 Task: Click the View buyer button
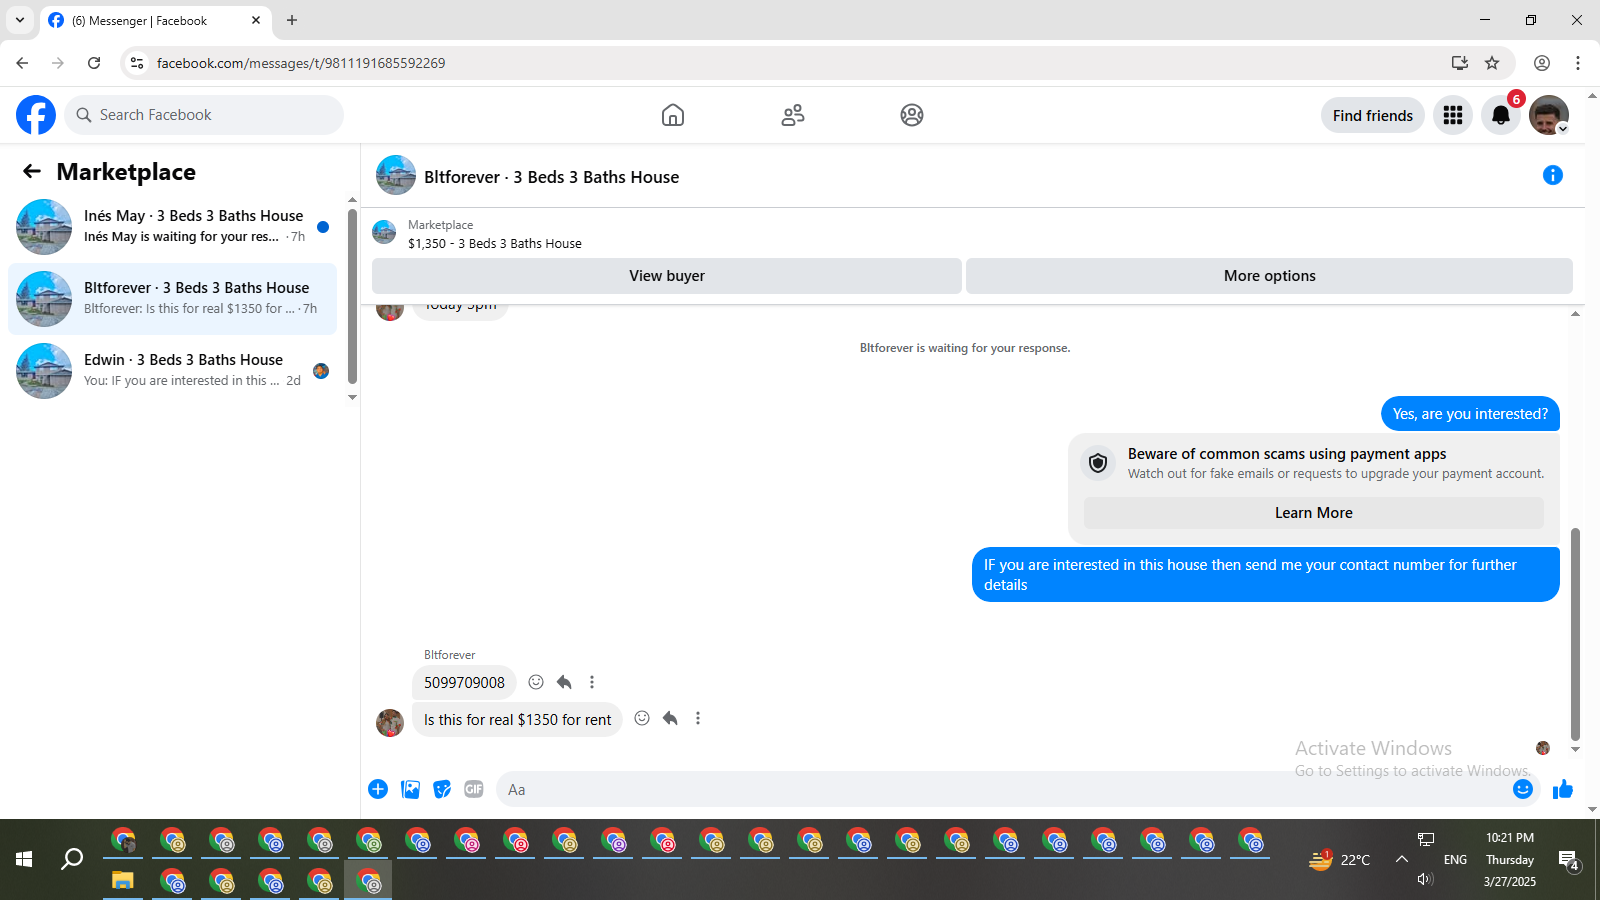point(667,276)
